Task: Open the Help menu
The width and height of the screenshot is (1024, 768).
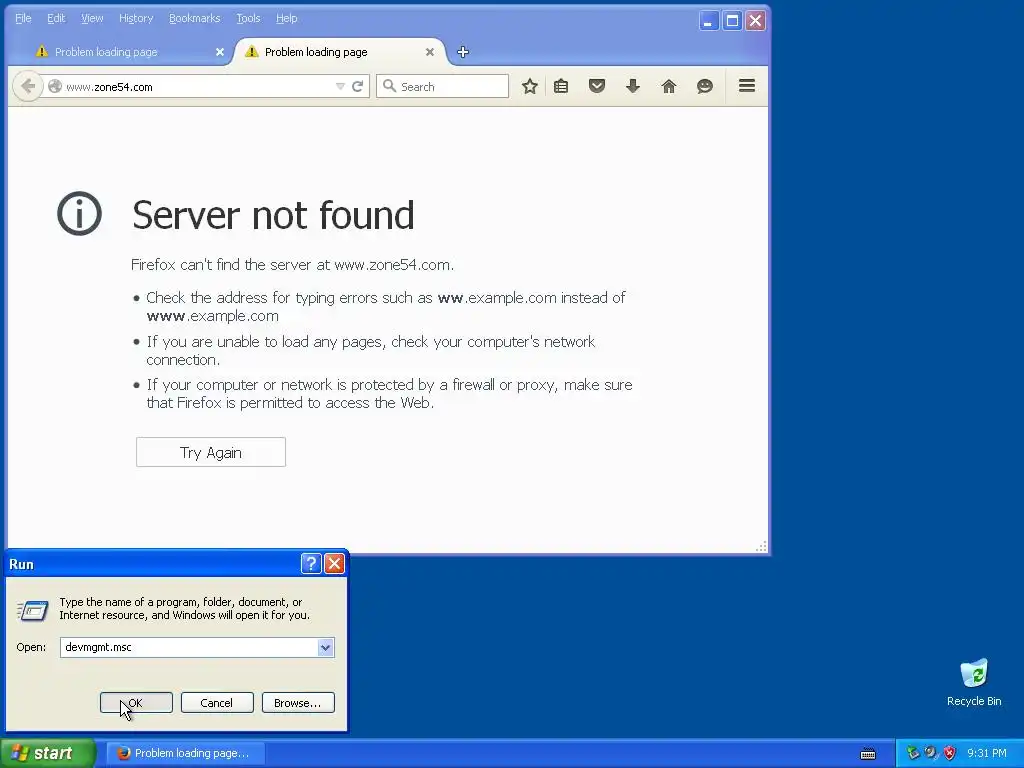Action: coord(287,18)
